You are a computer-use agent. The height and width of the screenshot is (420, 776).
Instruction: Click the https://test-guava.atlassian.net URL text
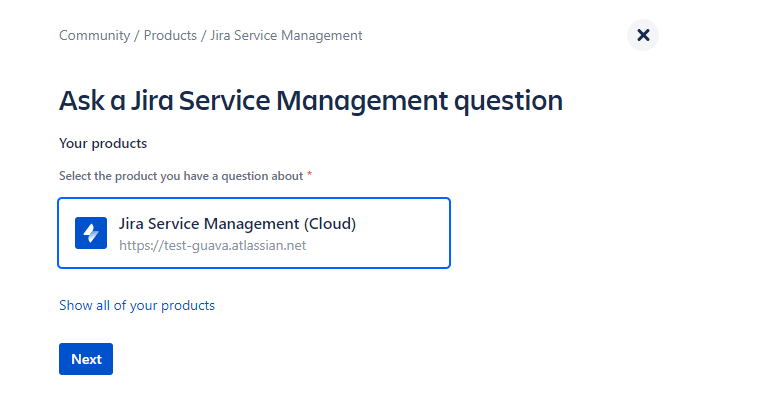pyautogui.click(x=213, y=245)
